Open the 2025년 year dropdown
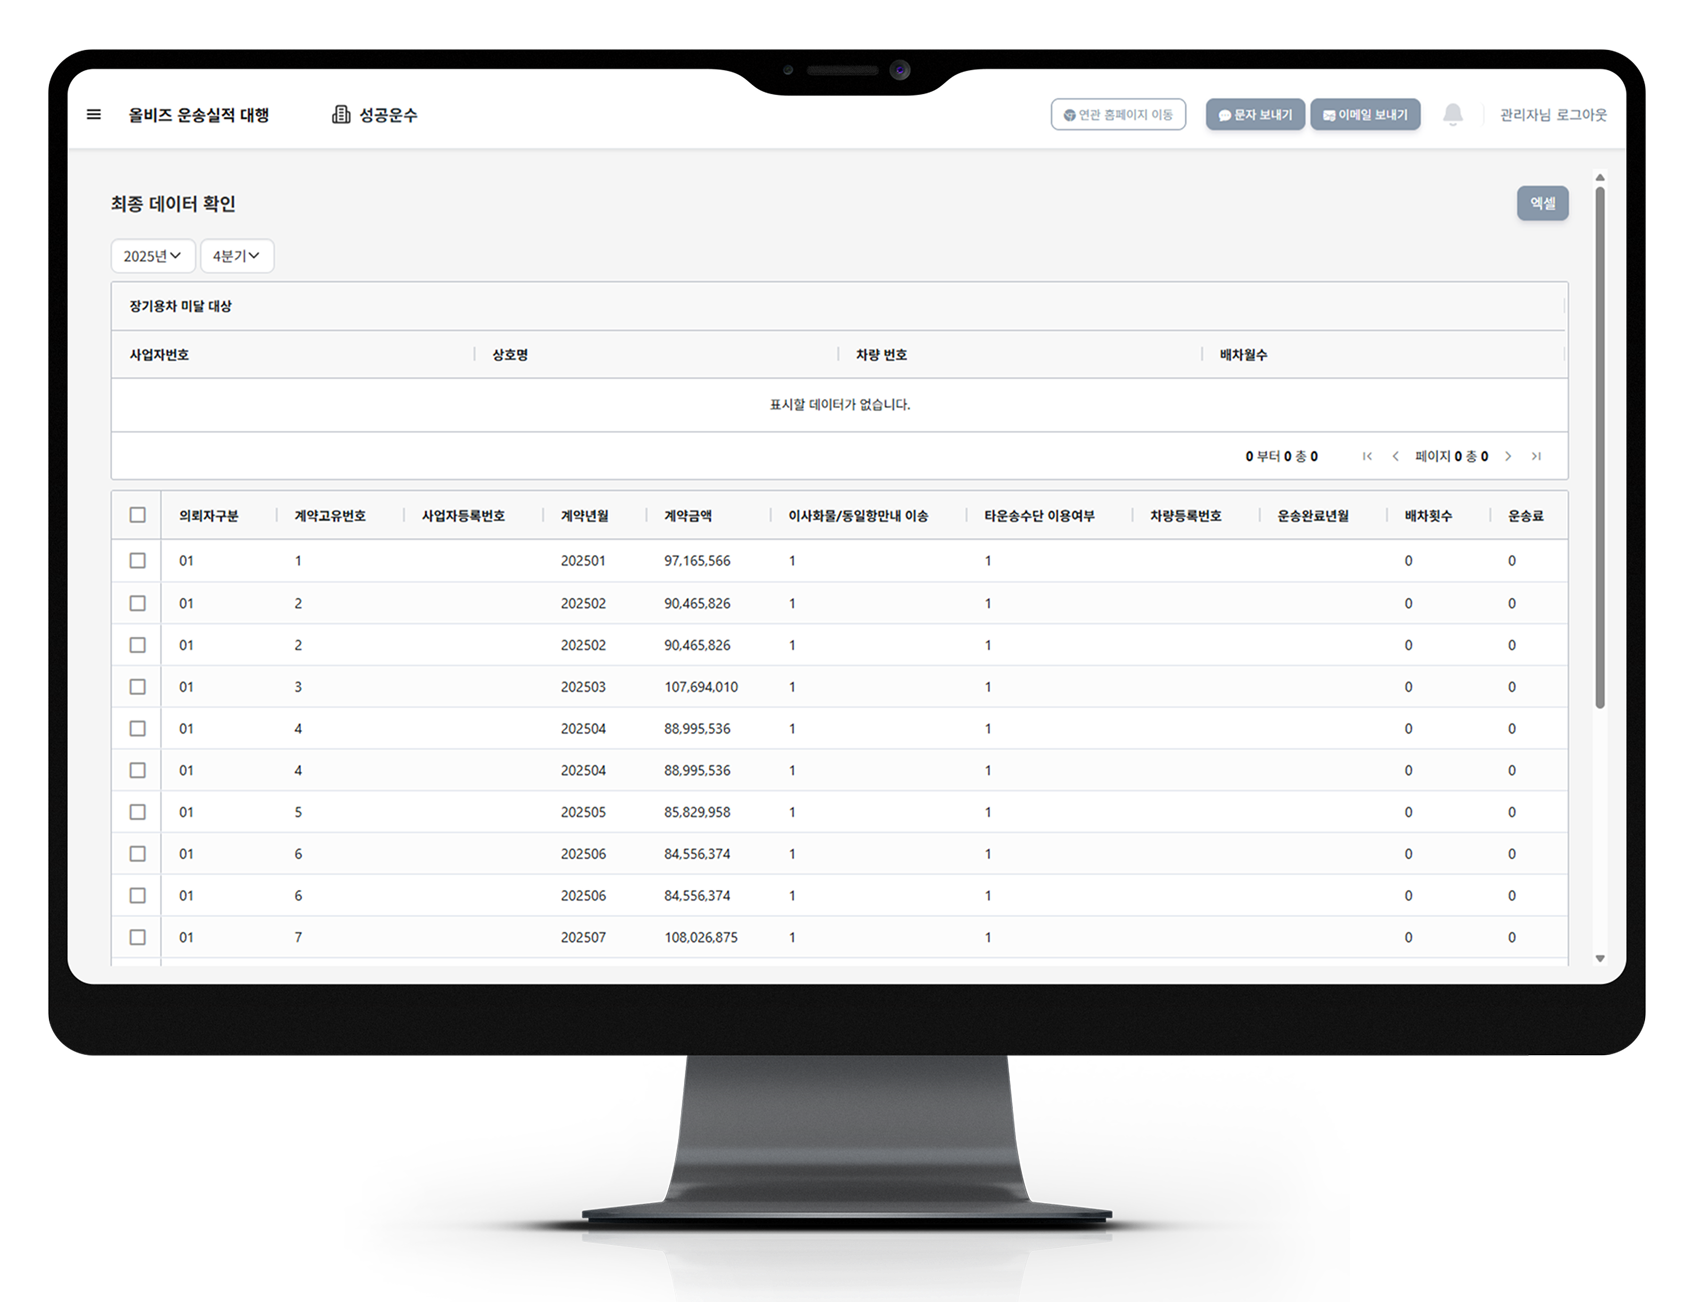1694x1302 pixels. pyautogui.click(x=152, y=256)
